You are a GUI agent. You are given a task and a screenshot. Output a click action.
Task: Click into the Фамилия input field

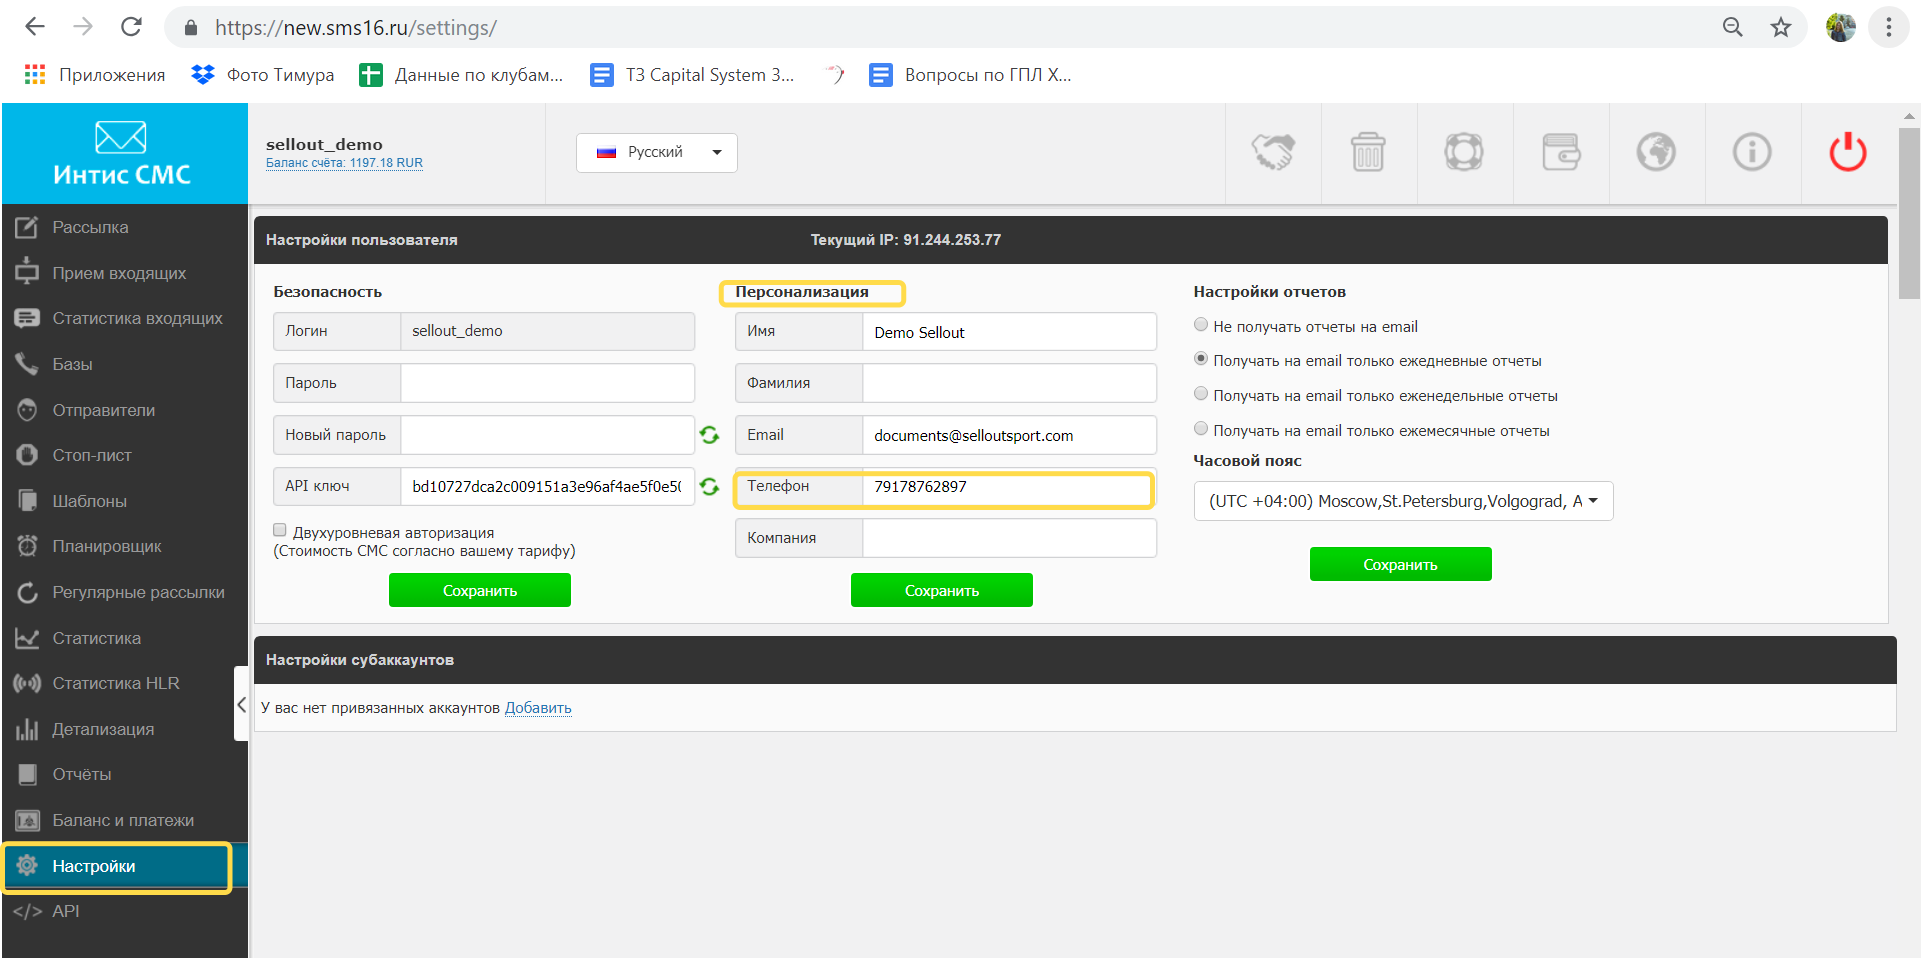click(1008, 383)
